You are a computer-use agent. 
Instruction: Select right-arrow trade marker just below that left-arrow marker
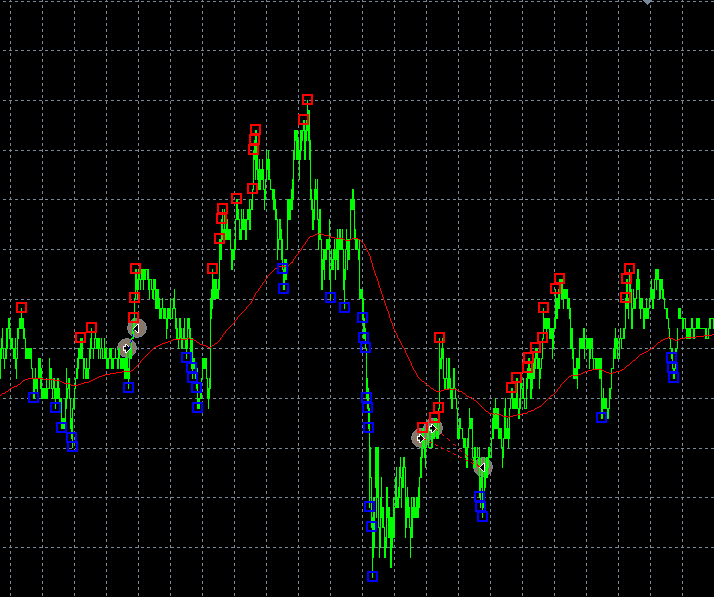(127, 348)
